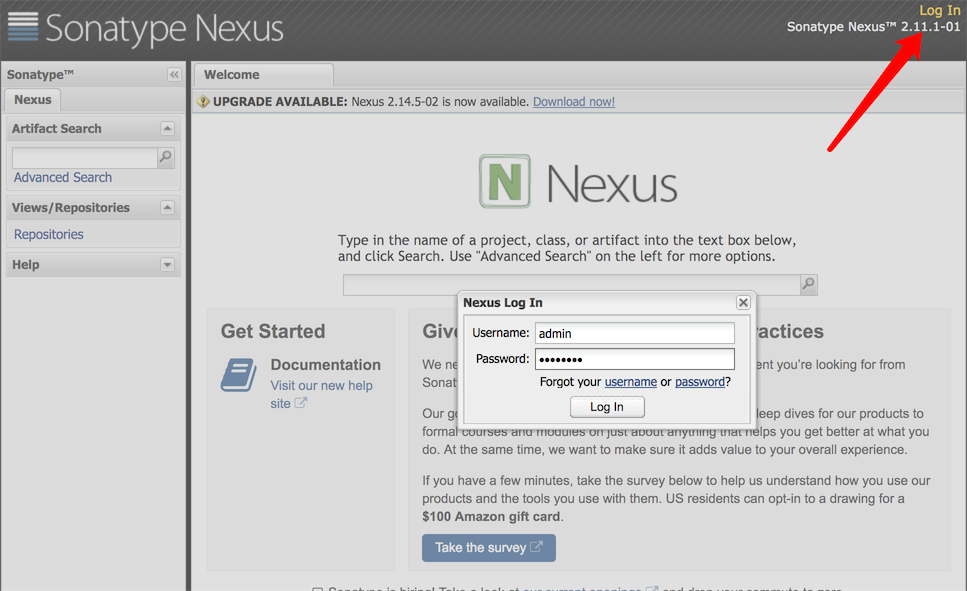
Task: Focus the Artifact Search sidebar input
Action: 85,158
